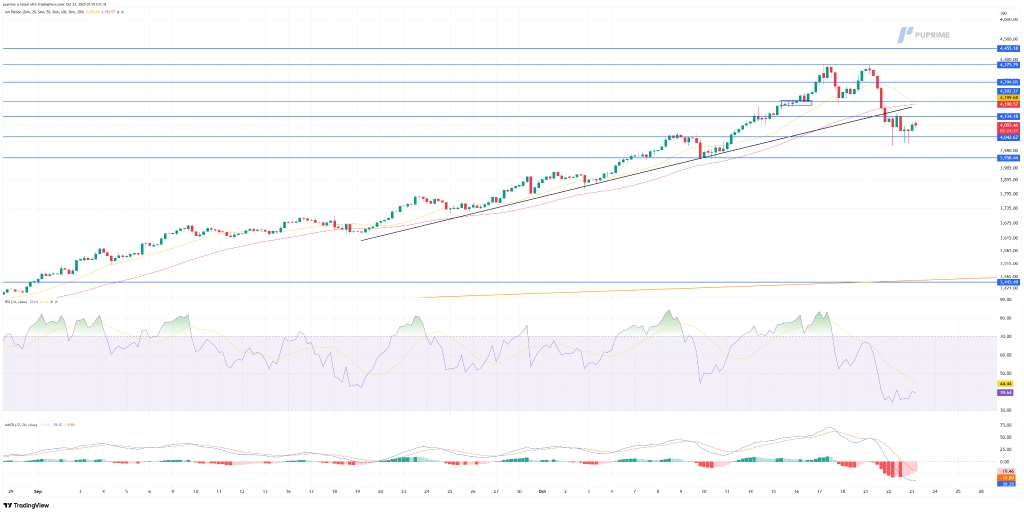This screenshot has width=1024, height=514.
Task: Select the 3,950.44 support price label
Action: pyautogui.click(x=1007, y=157)
